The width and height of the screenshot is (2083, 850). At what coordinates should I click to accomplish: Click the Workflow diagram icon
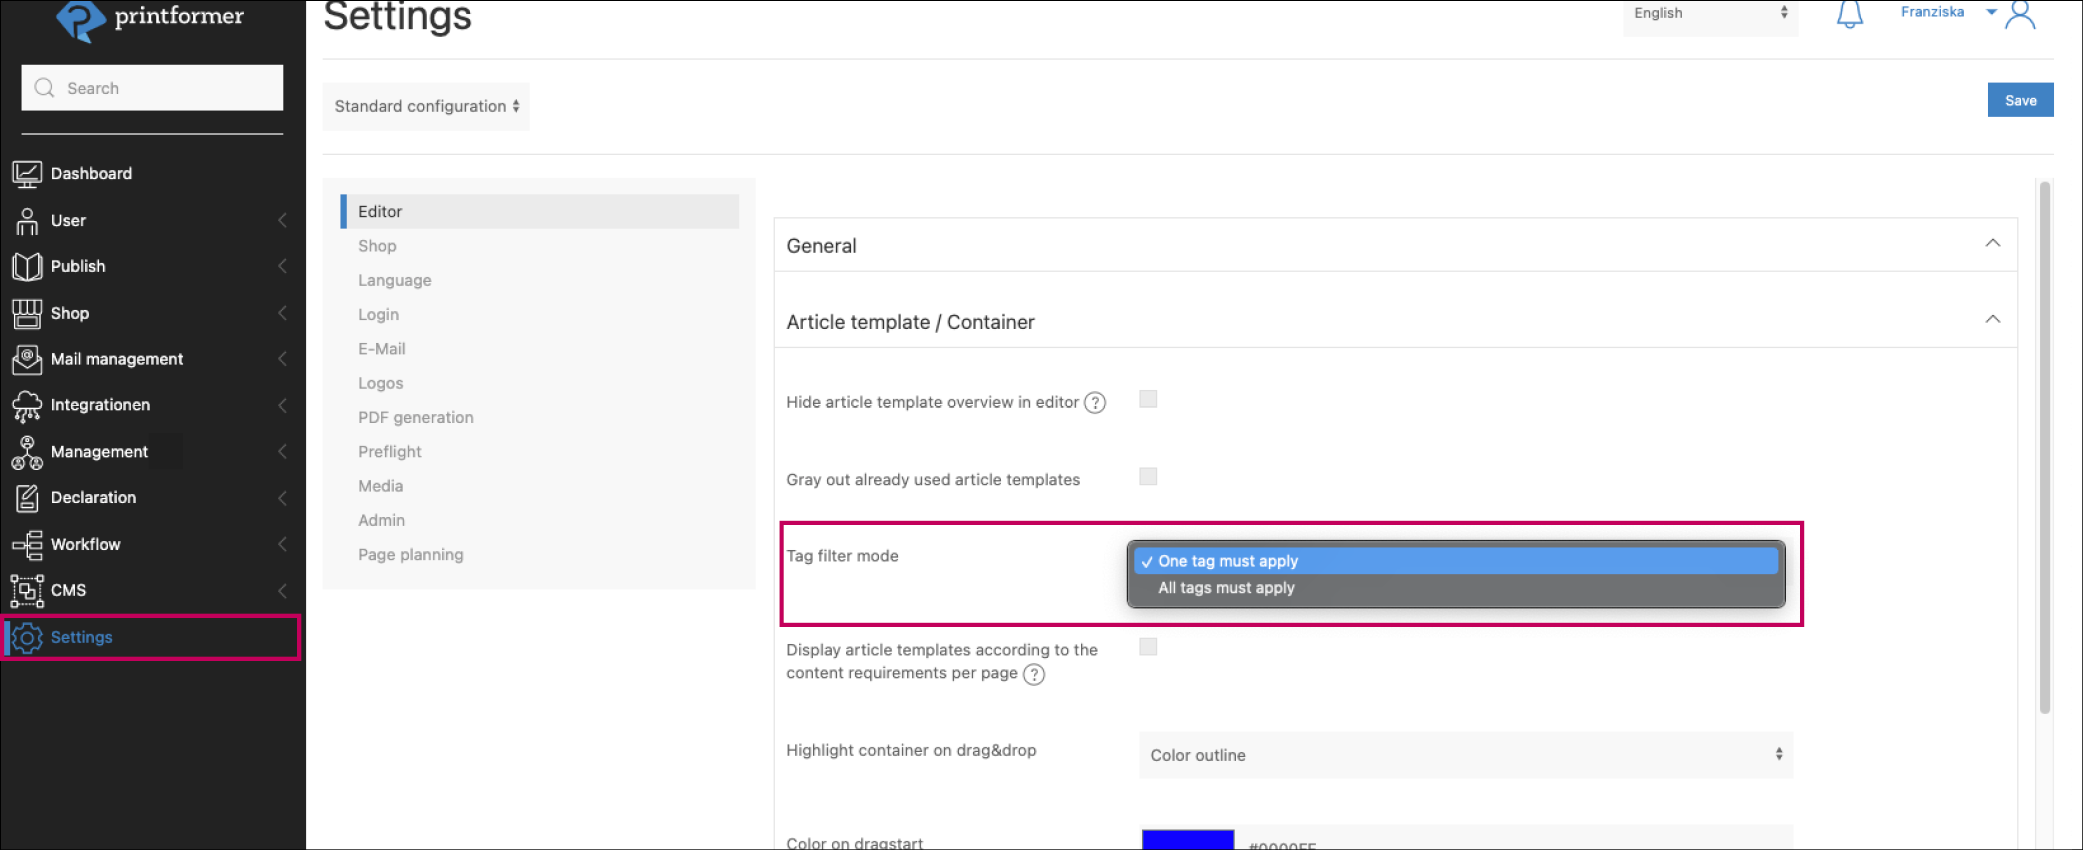pos(27,545)
